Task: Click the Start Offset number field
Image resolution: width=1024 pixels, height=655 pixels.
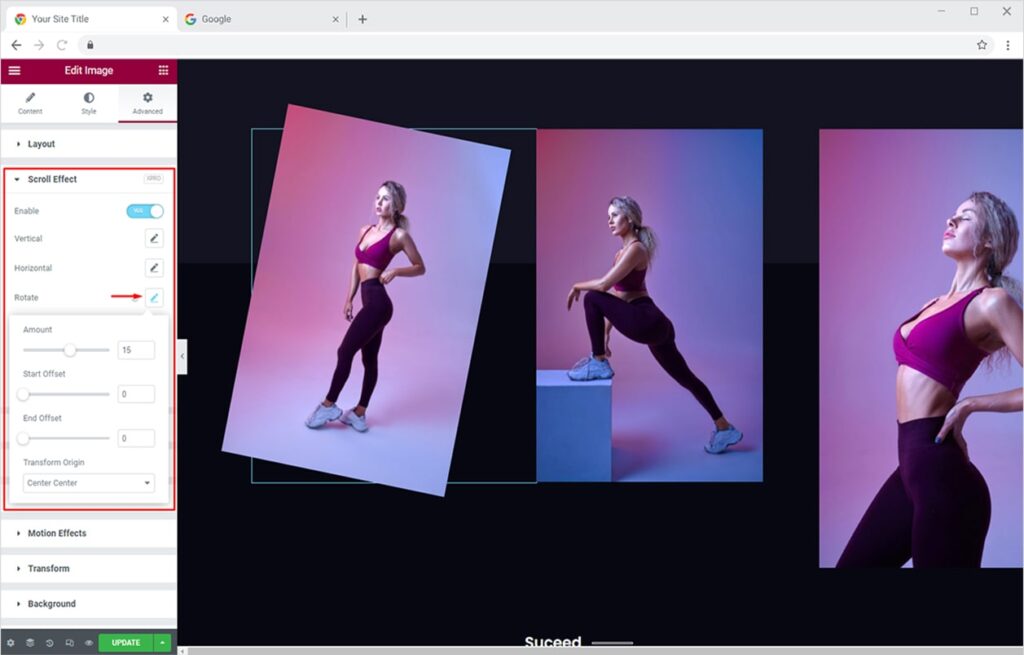Action: (136, 394)
